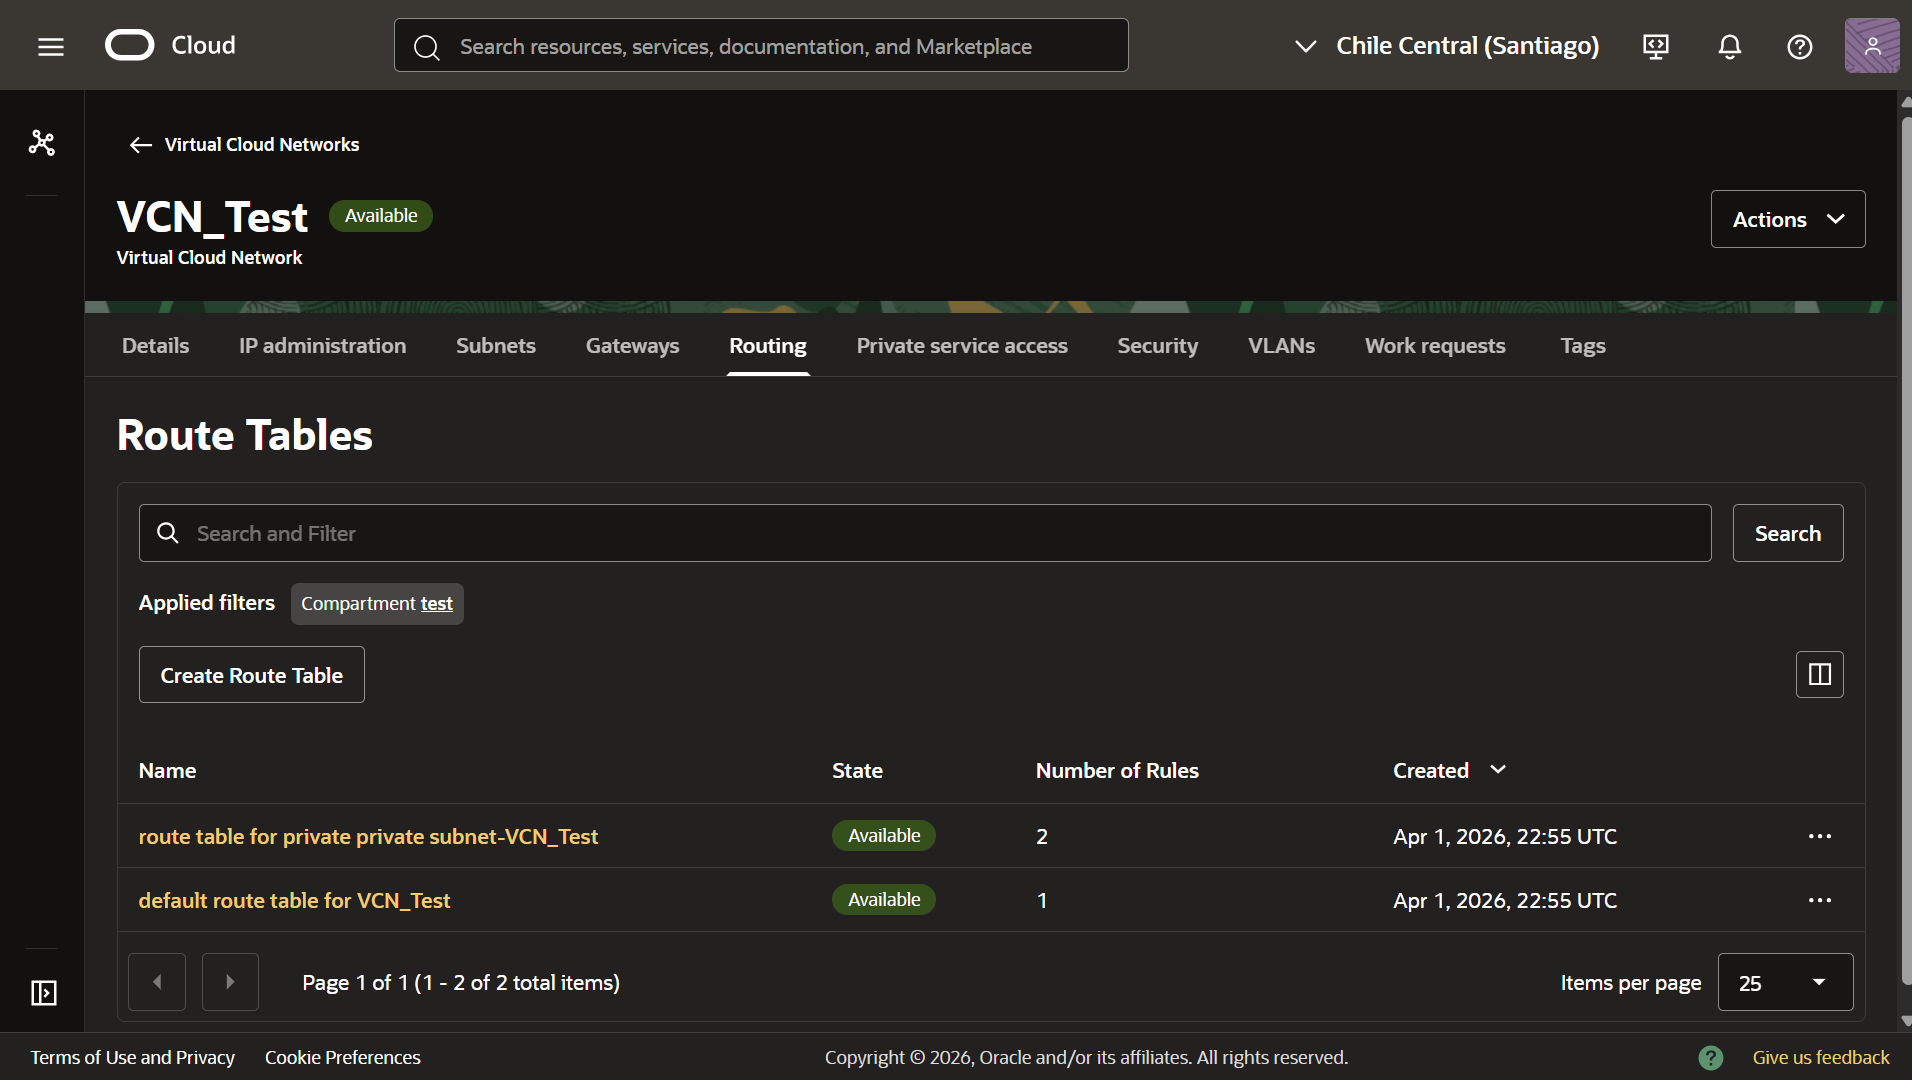Open route table for private subnet-VCN_Test
Screen dimensions: 1912x1080
368,837
